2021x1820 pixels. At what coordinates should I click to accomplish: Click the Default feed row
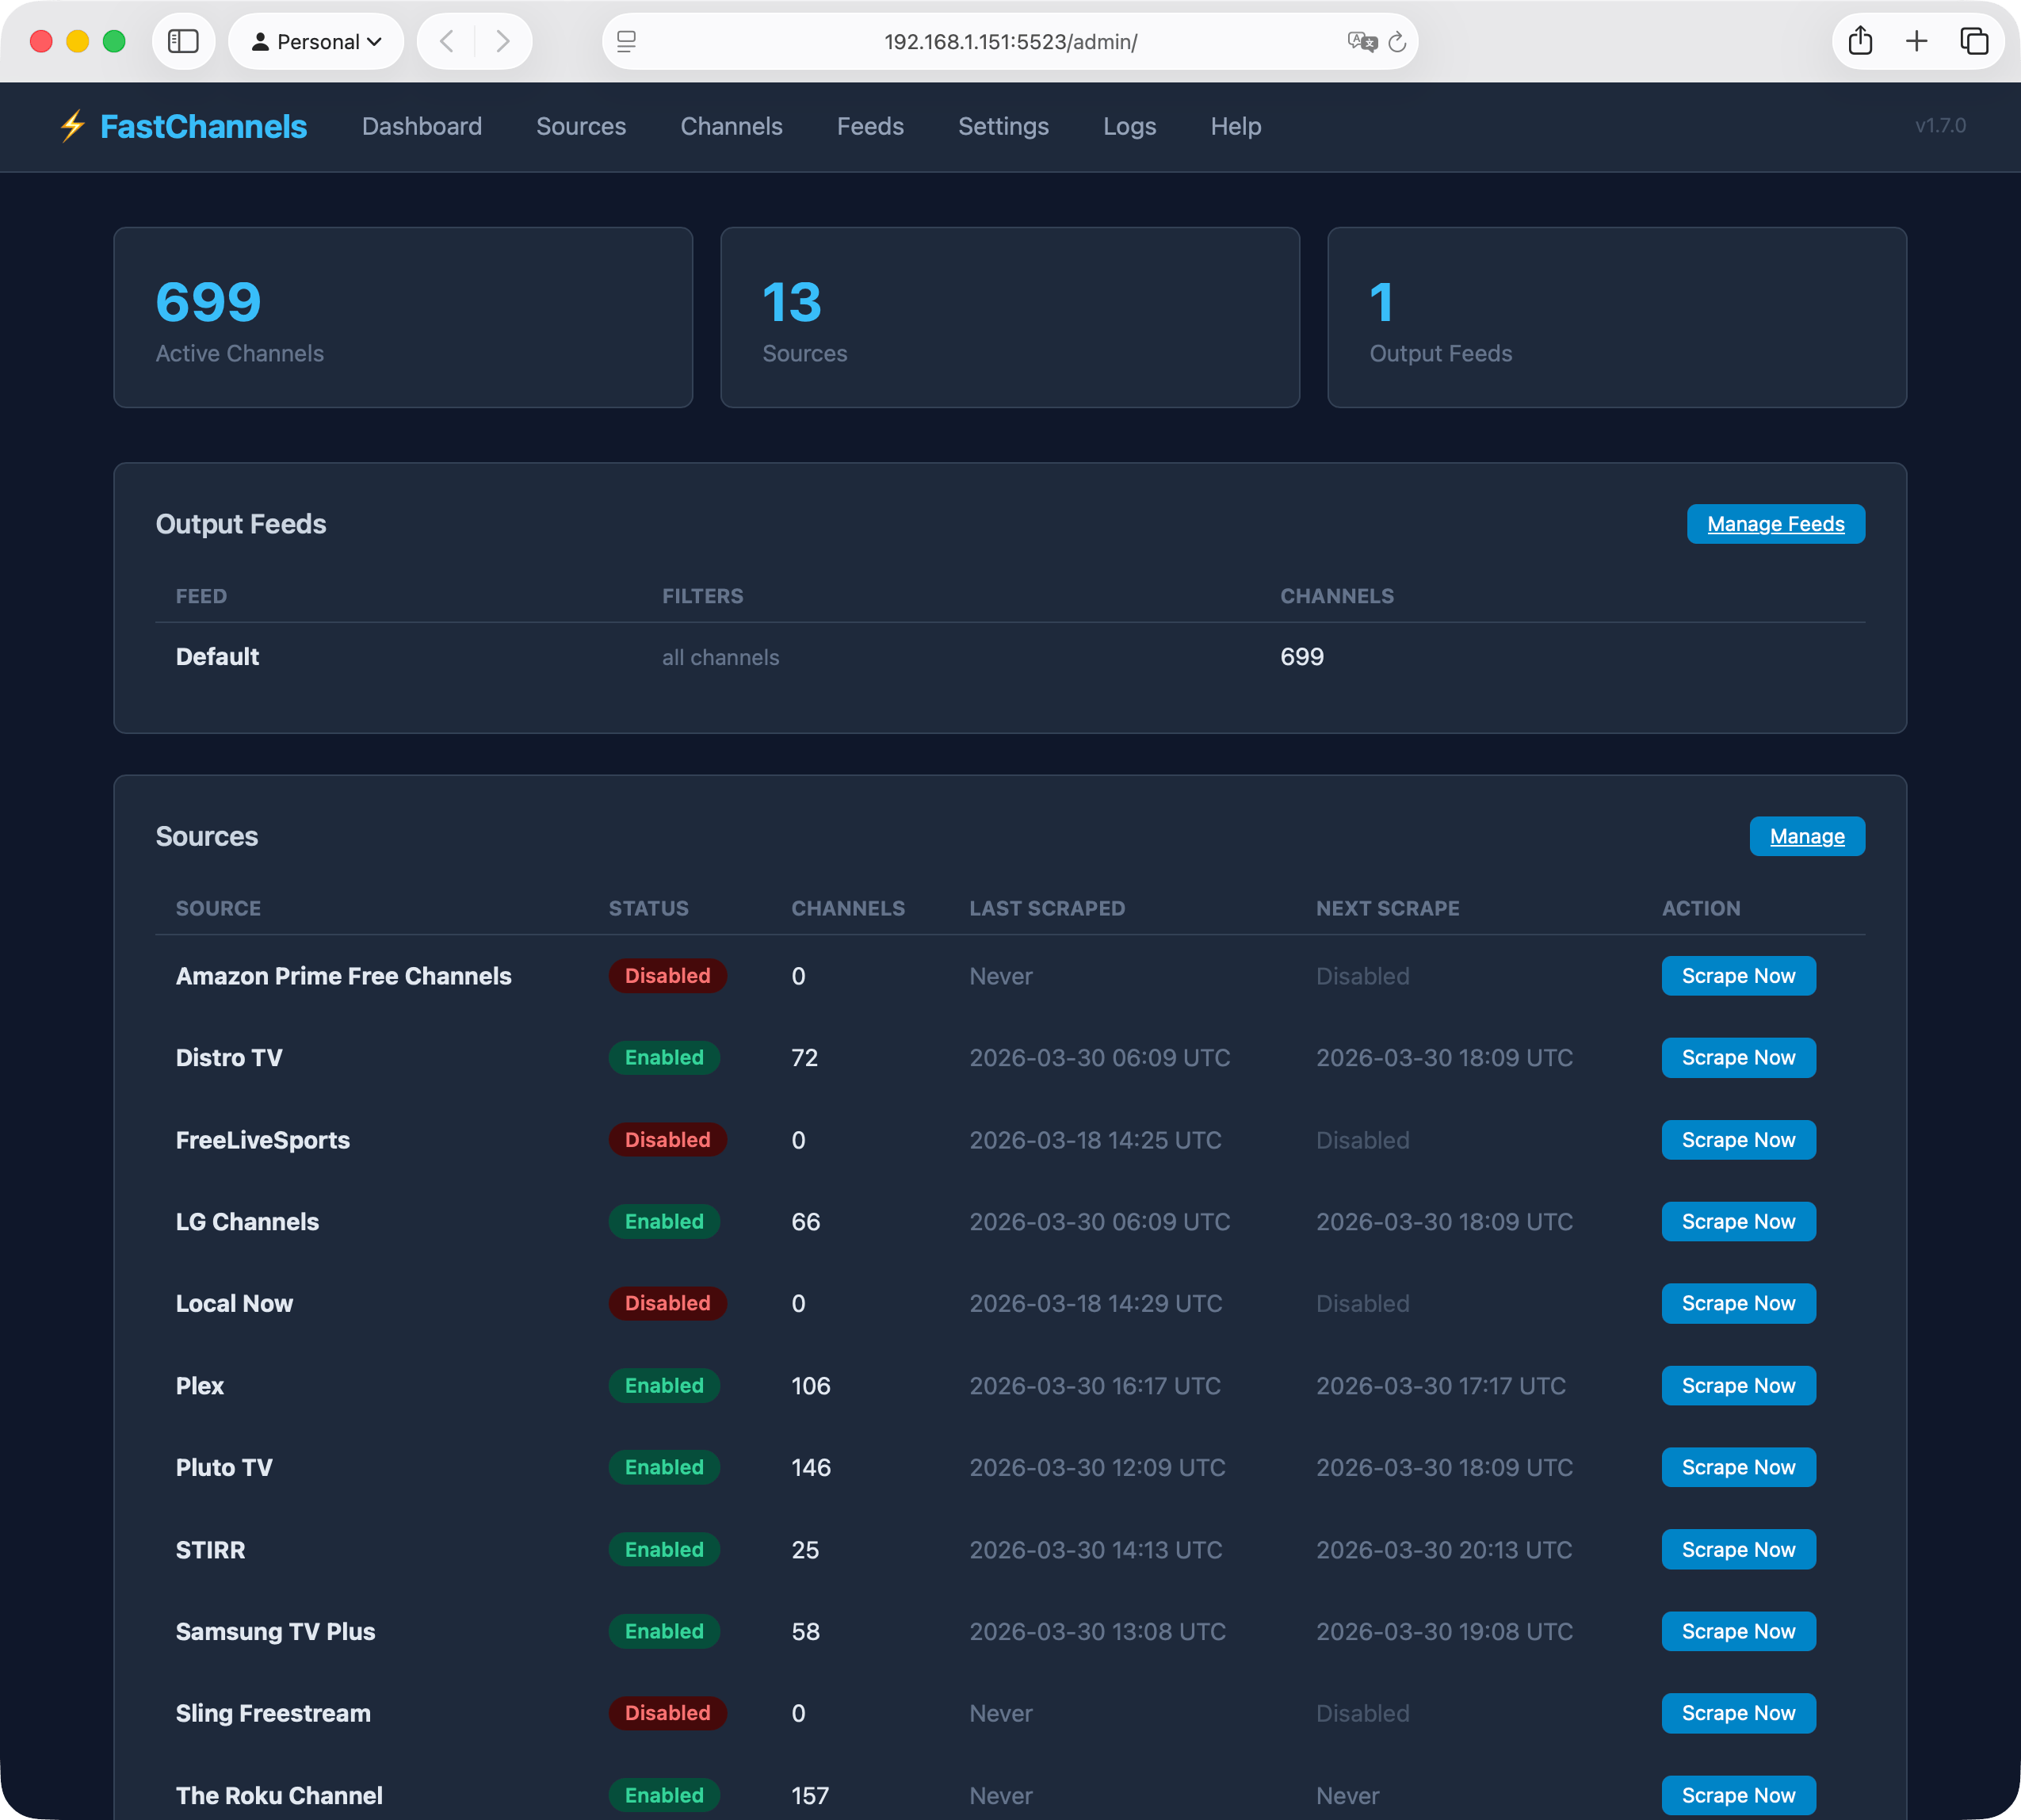[217, 657]
